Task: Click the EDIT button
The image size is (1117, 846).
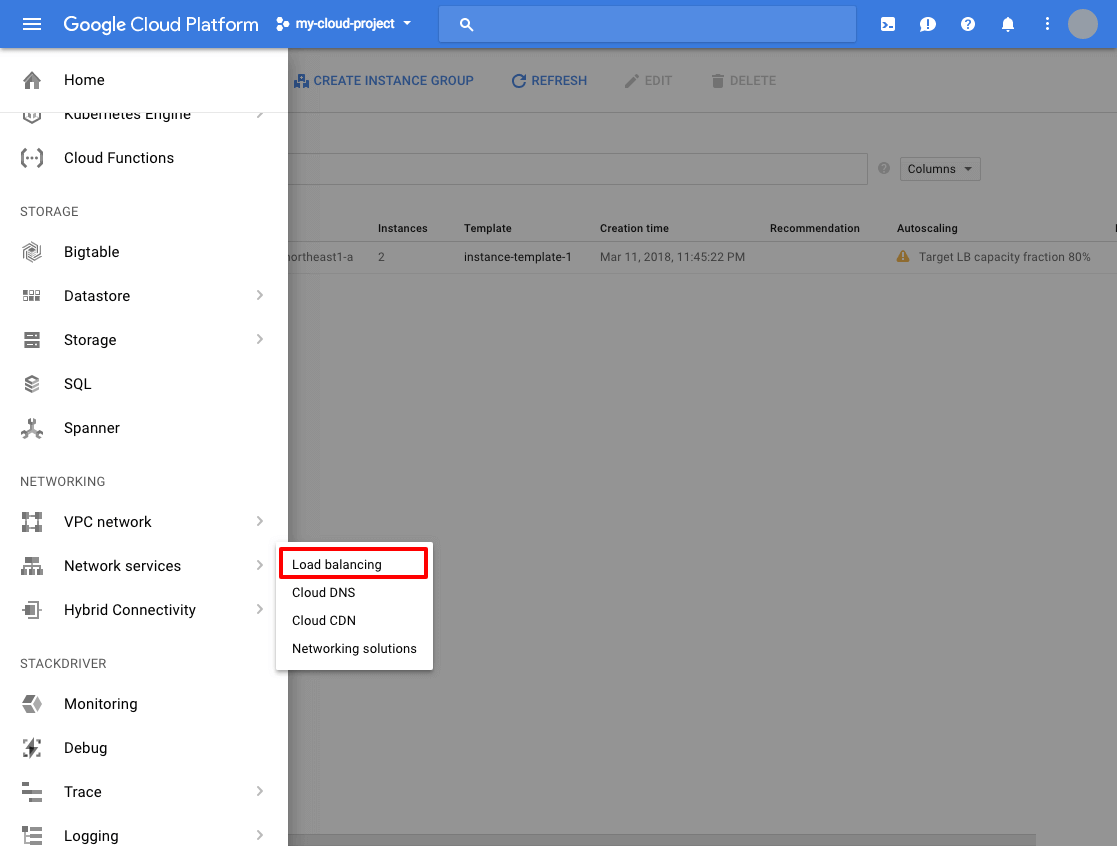Action: (x=648, y=80)
